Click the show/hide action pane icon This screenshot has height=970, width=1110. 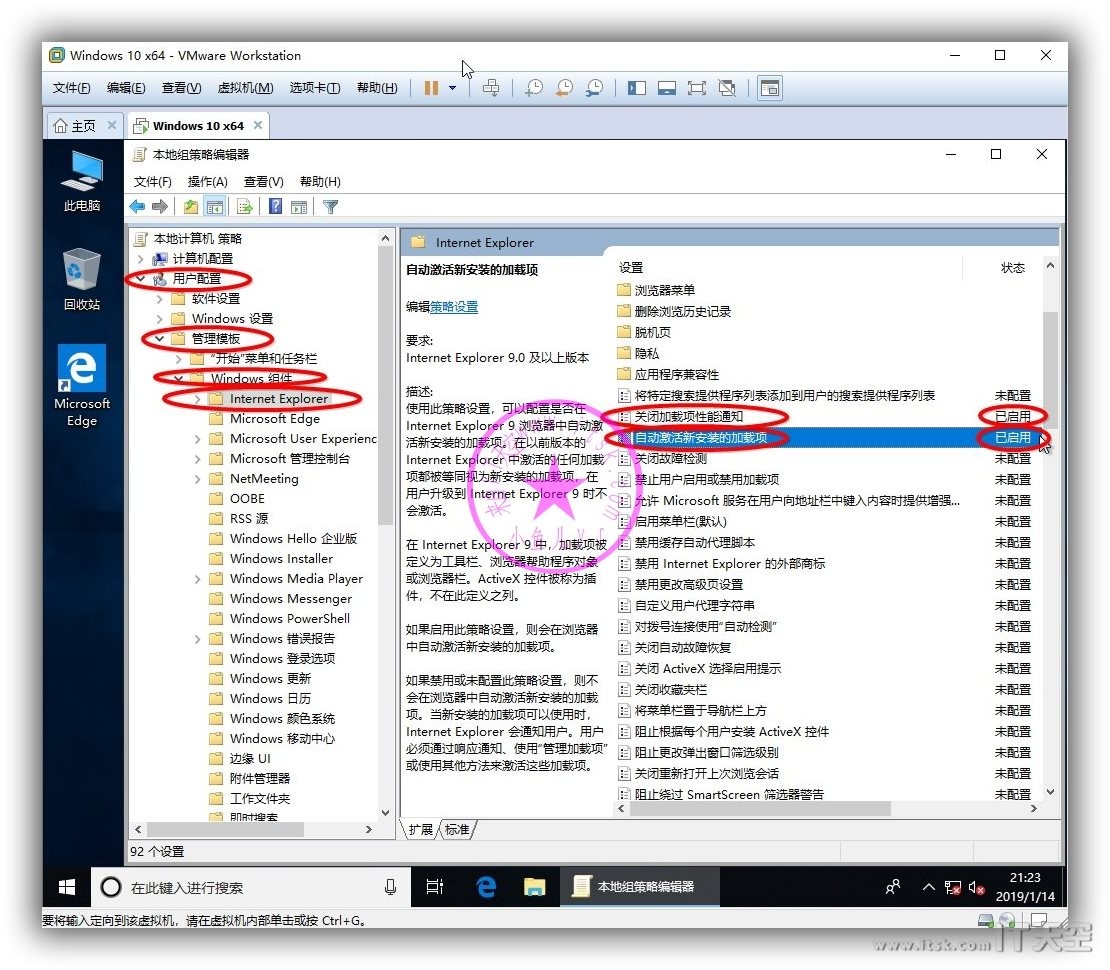pyautogui.click(x=299, y=207)
